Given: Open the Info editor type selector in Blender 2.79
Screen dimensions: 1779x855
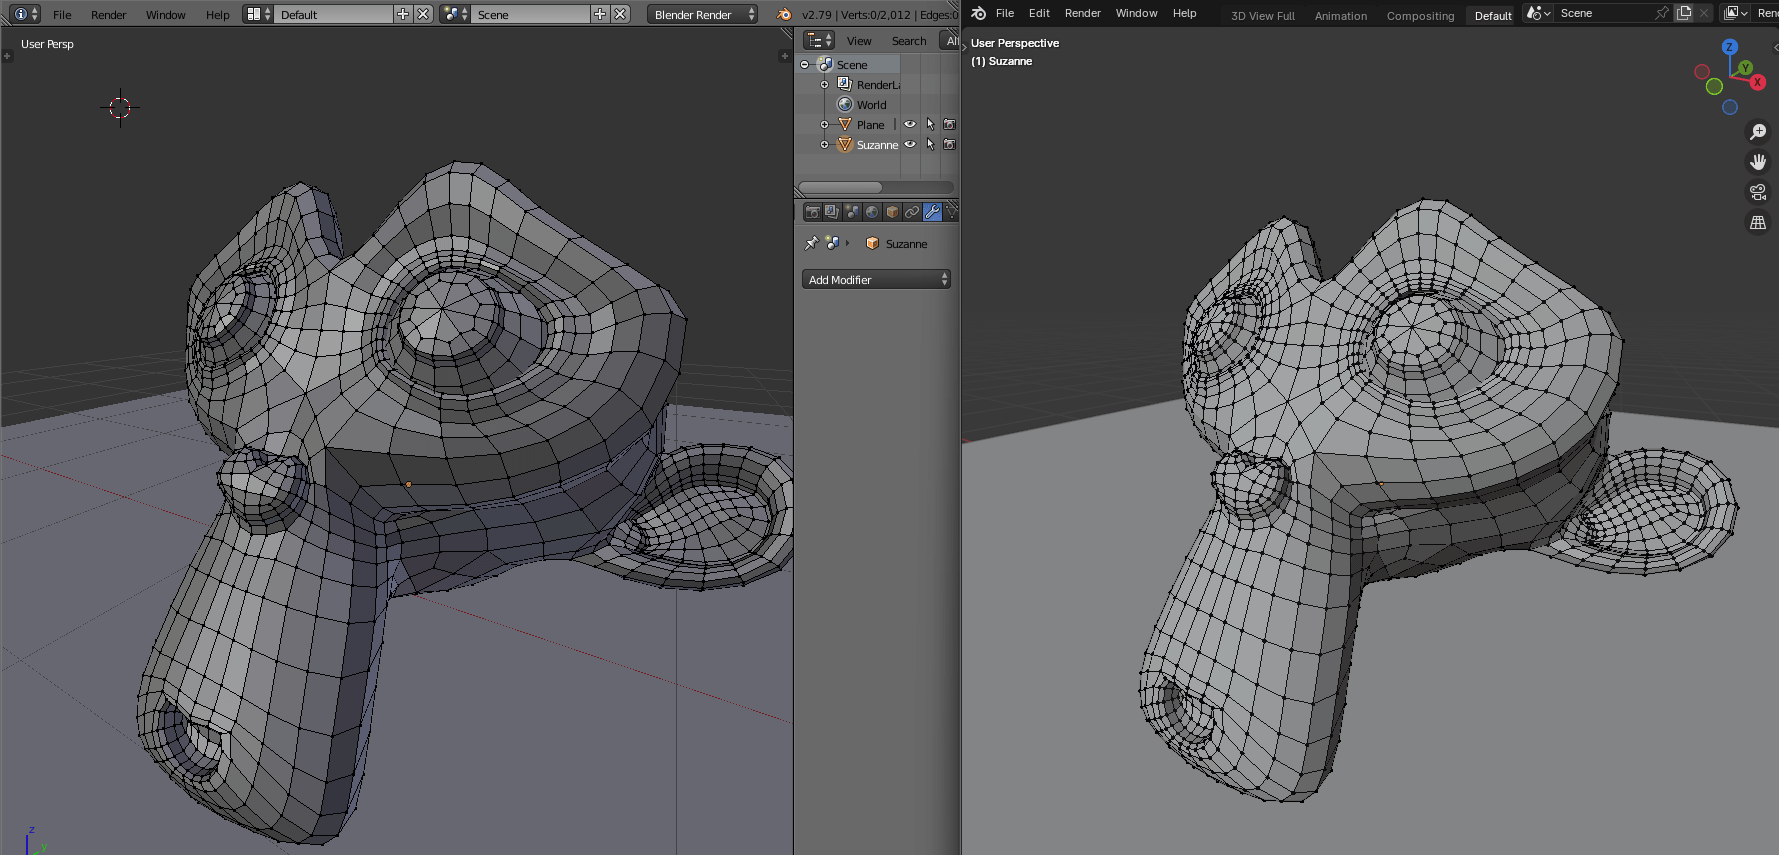Looking at the screenshot, I should coord(24,14).
